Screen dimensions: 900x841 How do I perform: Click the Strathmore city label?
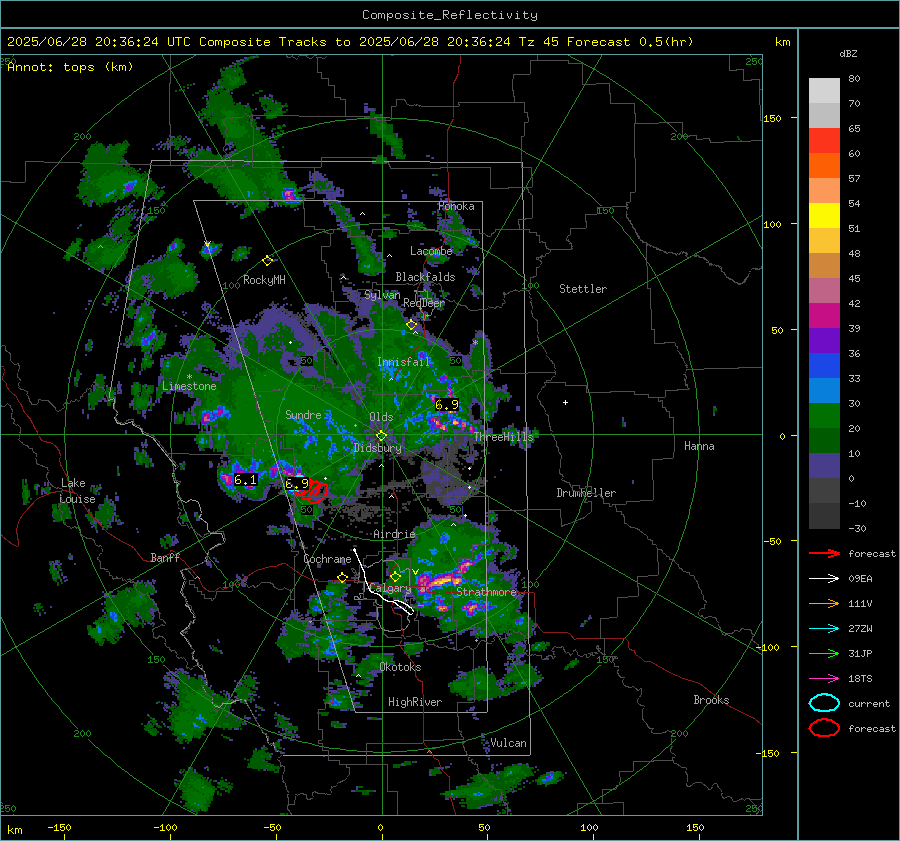(x=487, y=592)
